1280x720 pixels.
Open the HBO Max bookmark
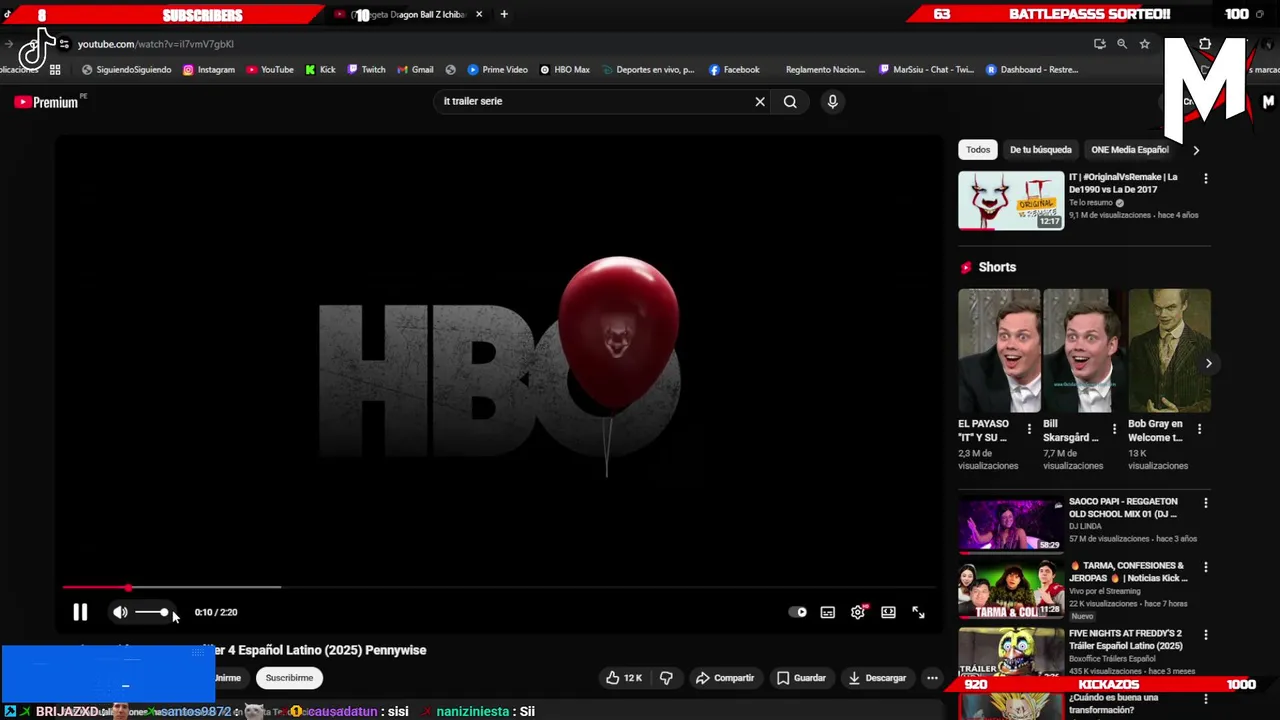tap(565, 70)
